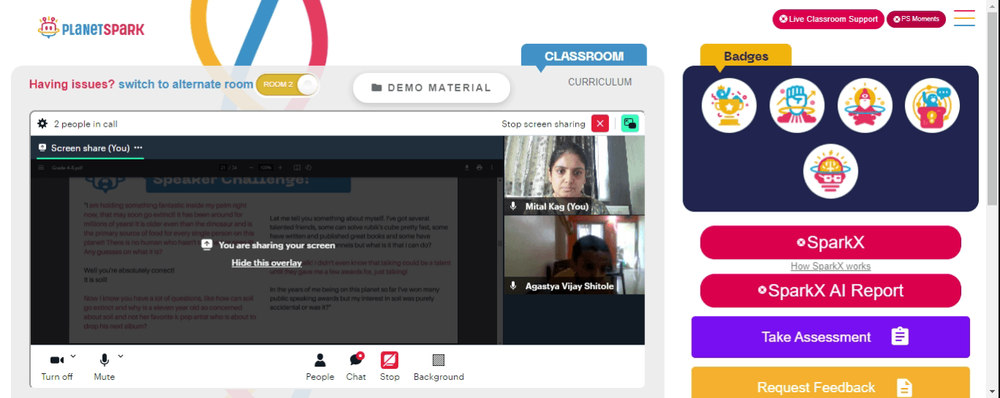Open the hamburger menu at top right

pos(964,18)
